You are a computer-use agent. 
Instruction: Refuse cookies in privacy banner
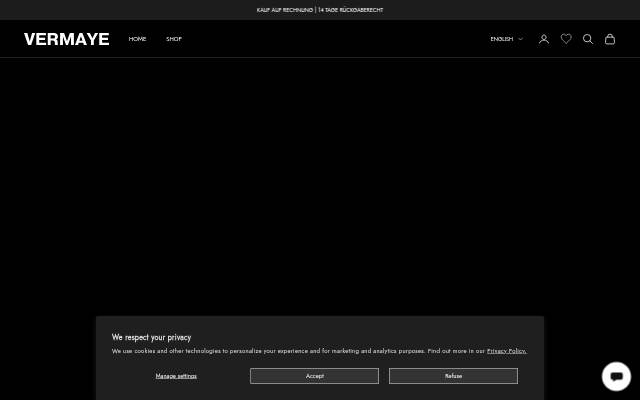453,376
